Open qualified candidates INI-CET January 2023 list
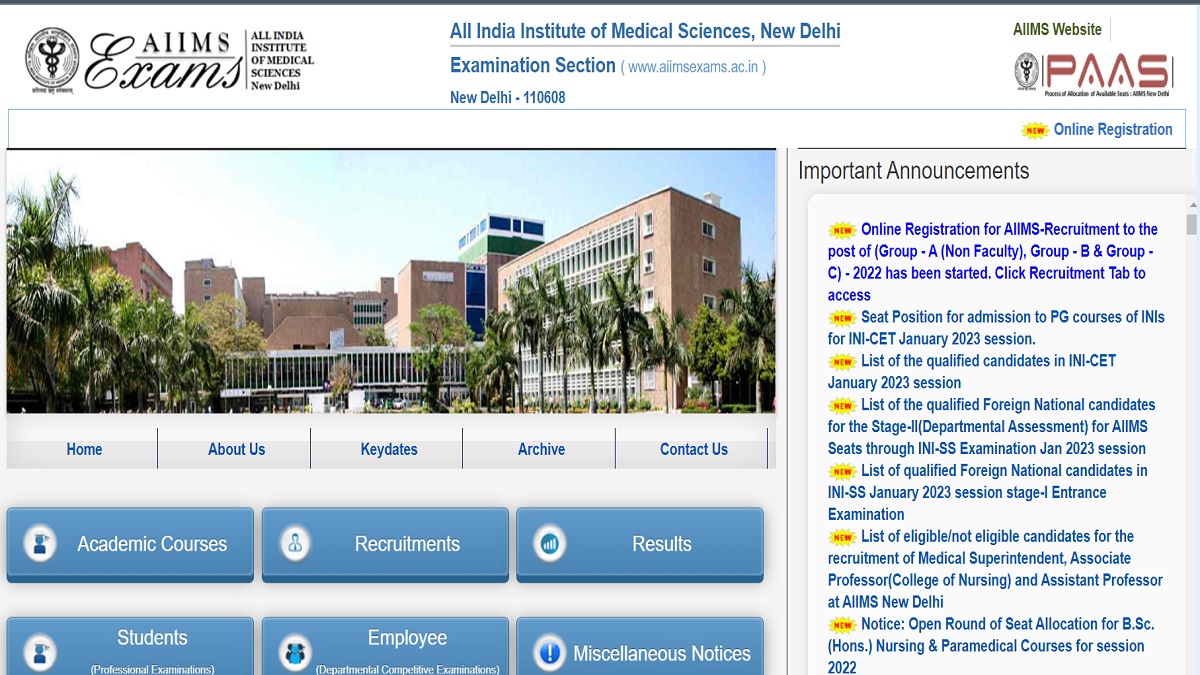The image size is (1200, 675). tap(972, 372)
